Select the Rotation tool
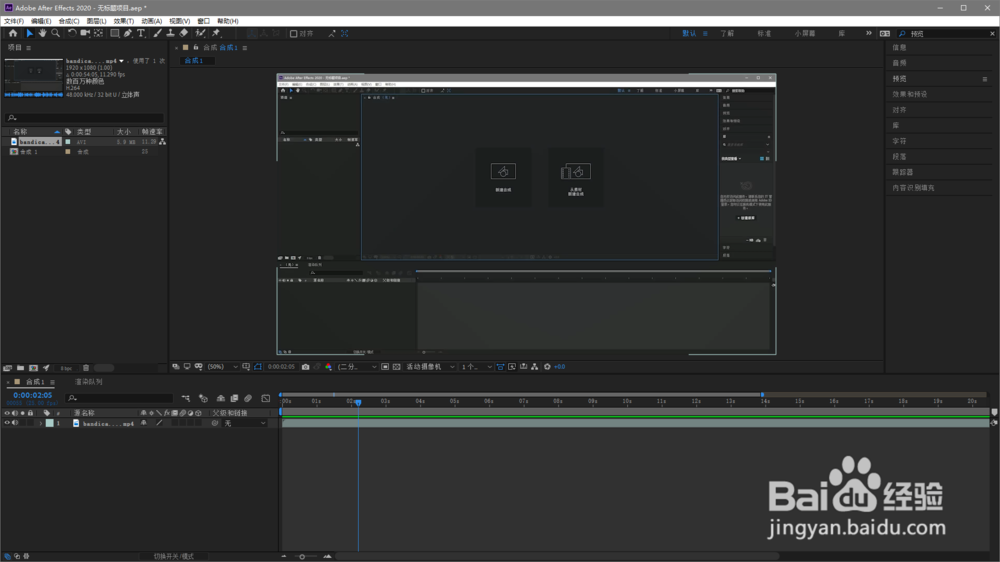1000x562 pixels. (71, 33)
